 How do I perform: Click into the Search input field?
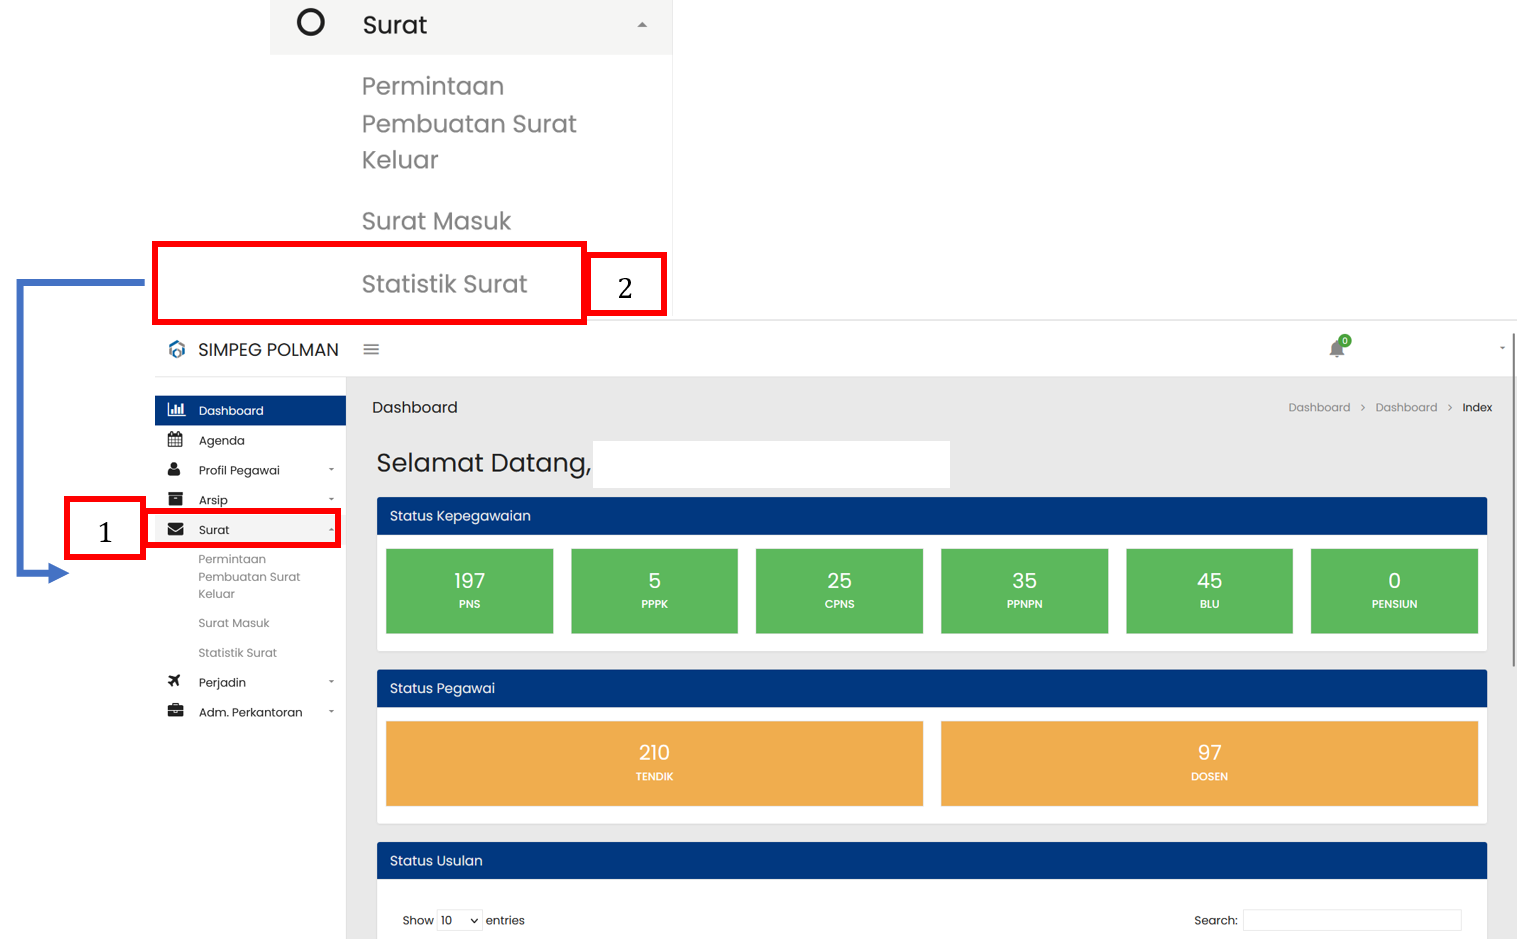click(1351, 920)
